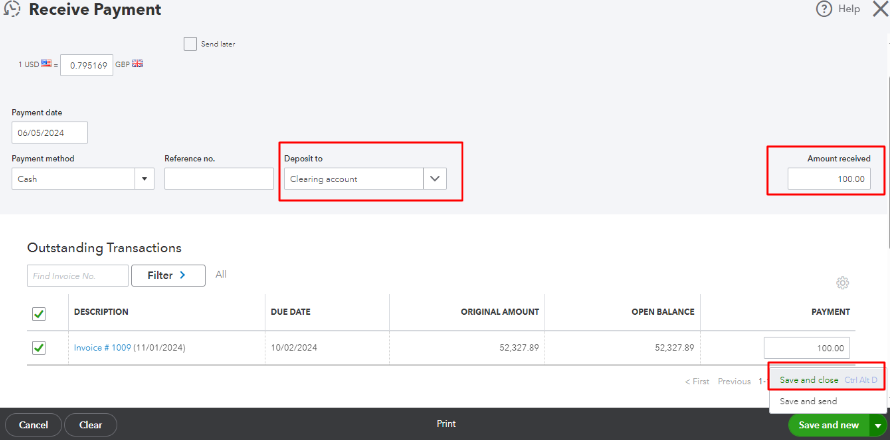
Task: Open the table settings gear icon
Action: point(843,283)
